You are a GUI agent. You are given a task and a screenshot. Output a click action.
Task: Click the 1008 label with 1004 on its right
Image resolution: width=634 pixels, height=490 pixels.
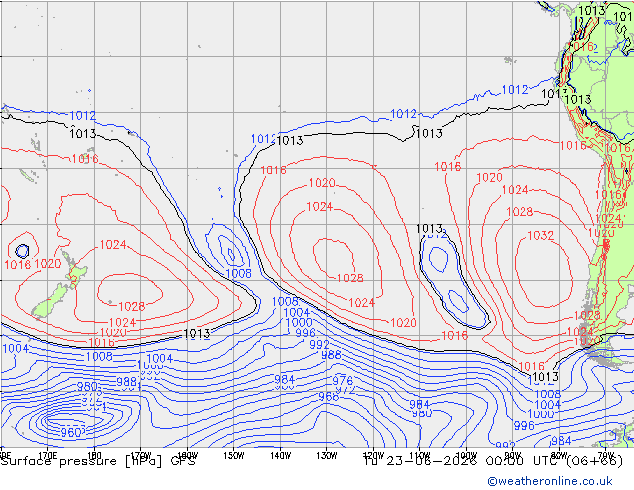pos(99,356)
